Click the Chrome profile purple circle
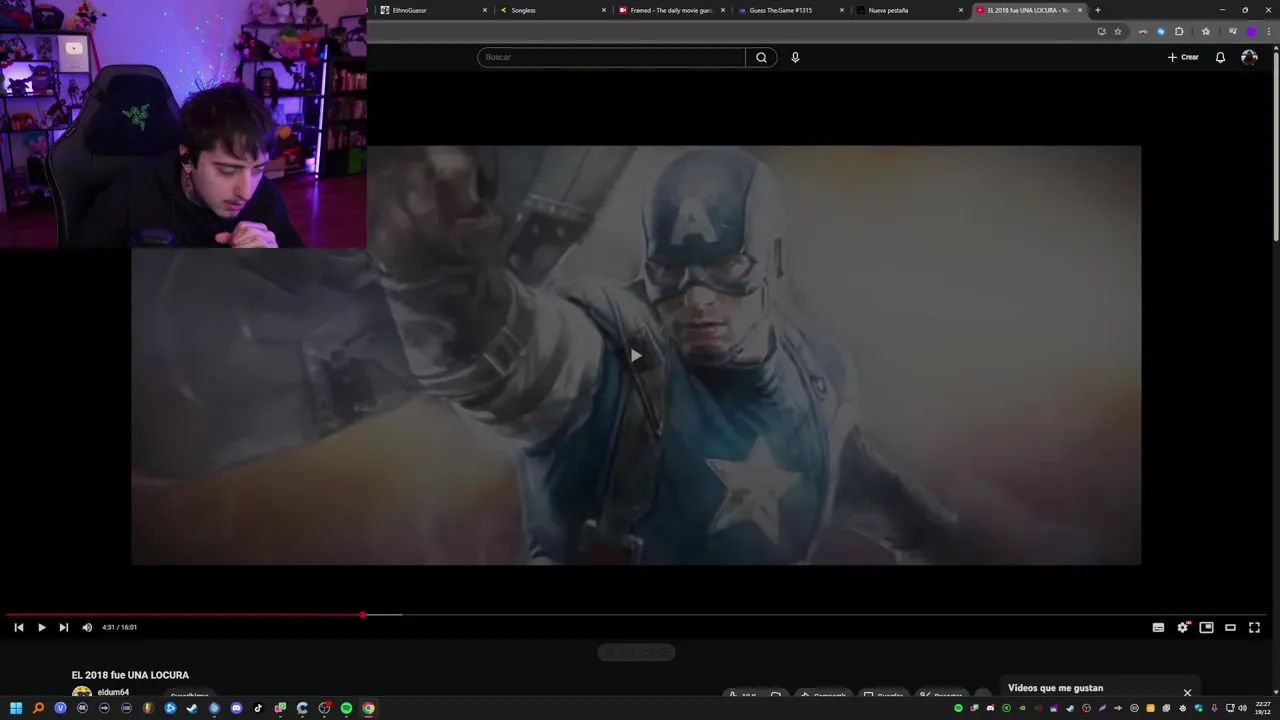Viewport: 1280px width, 720px height. click(x=1251, y=31)
